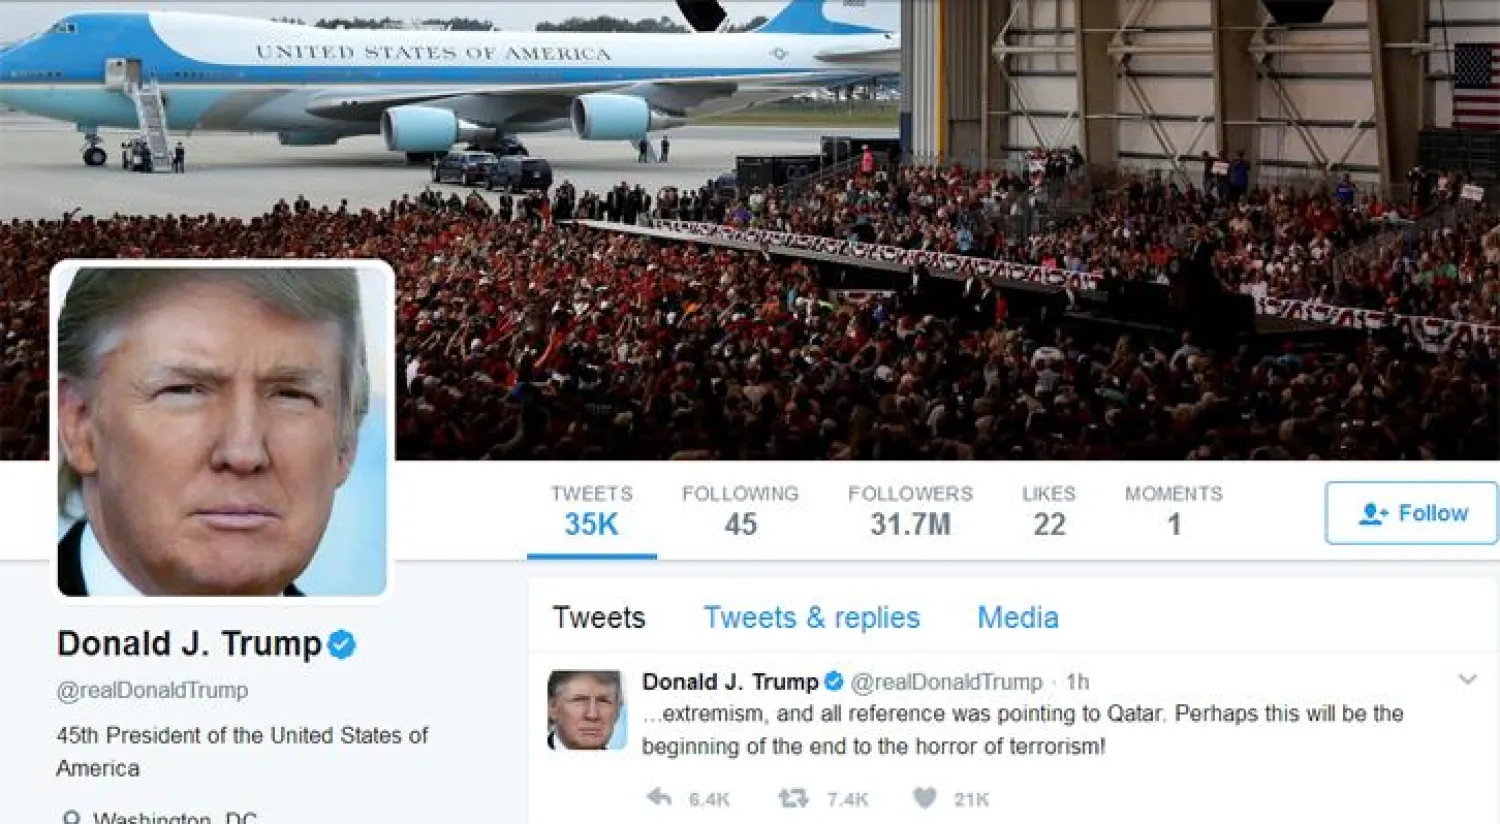Show the 31.7M followers list
This screenshot has height=824, width=1500.
click(x=910, y=511)
